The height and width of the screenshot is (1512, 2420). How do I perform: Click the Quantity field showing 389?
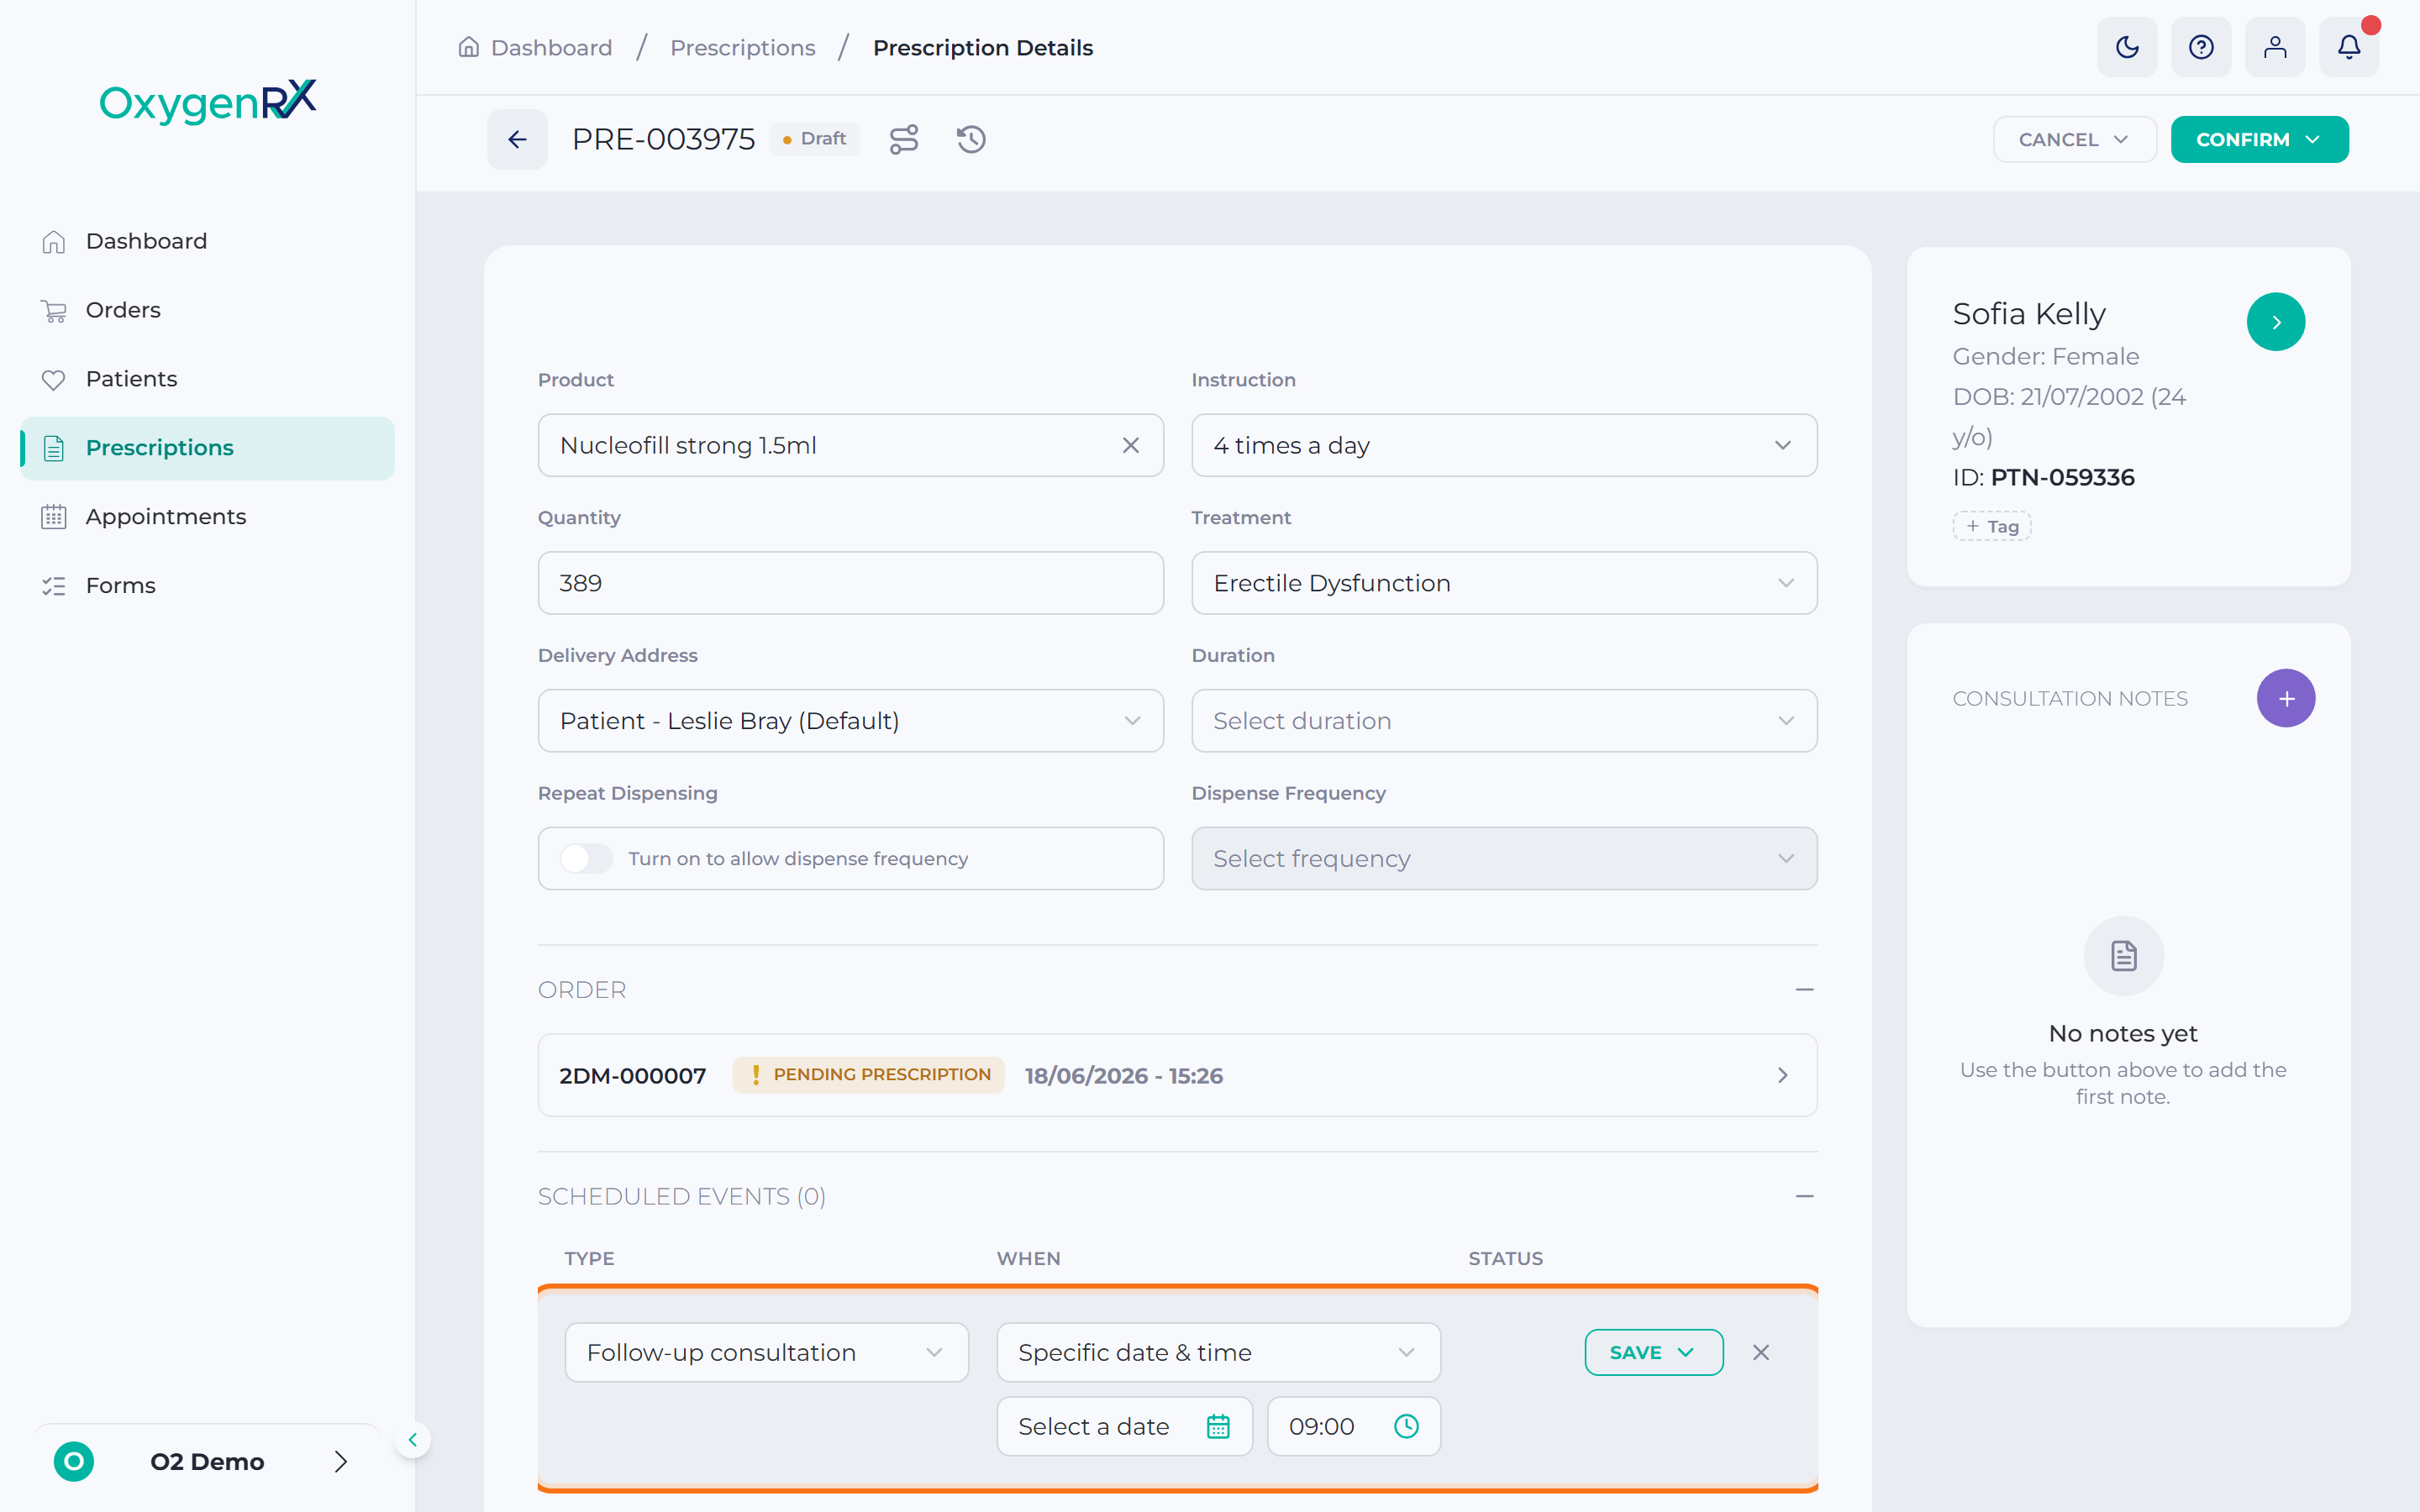coord(850,583)
